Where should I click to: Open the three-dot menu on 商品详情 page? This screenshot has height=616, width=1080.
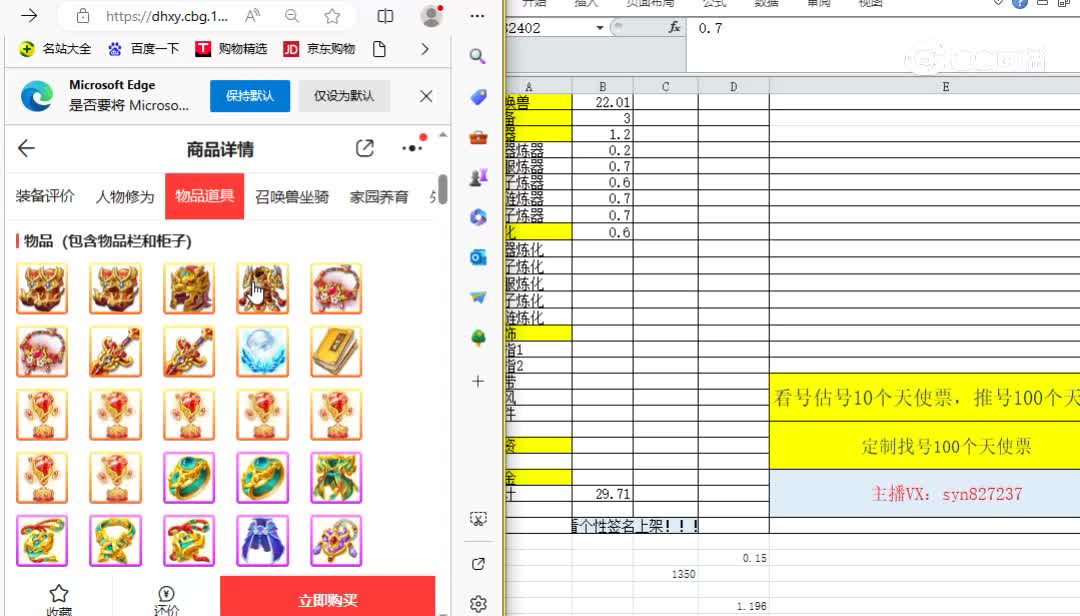tap(411, 147)
